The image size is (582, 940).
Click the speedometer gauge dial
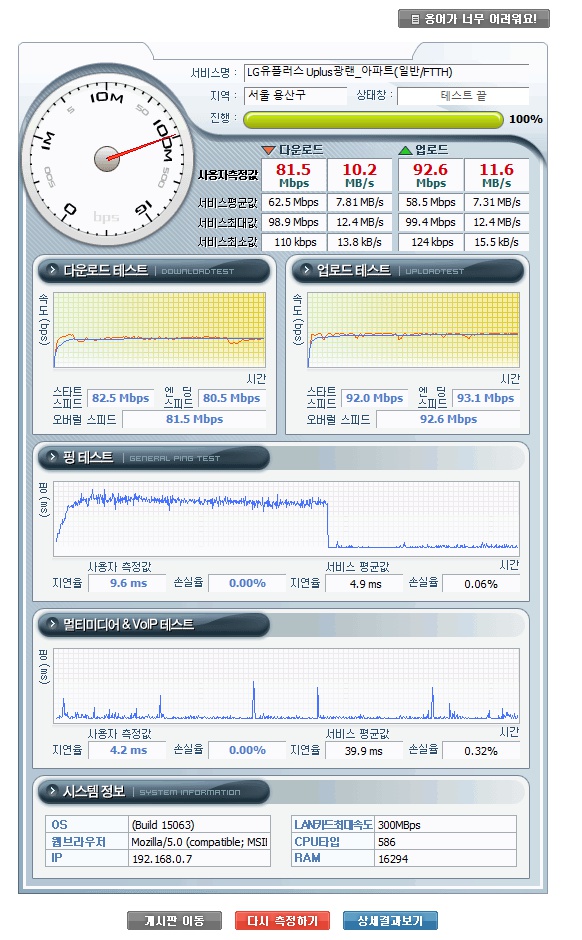pyautogui.click(x=107, y=158)
